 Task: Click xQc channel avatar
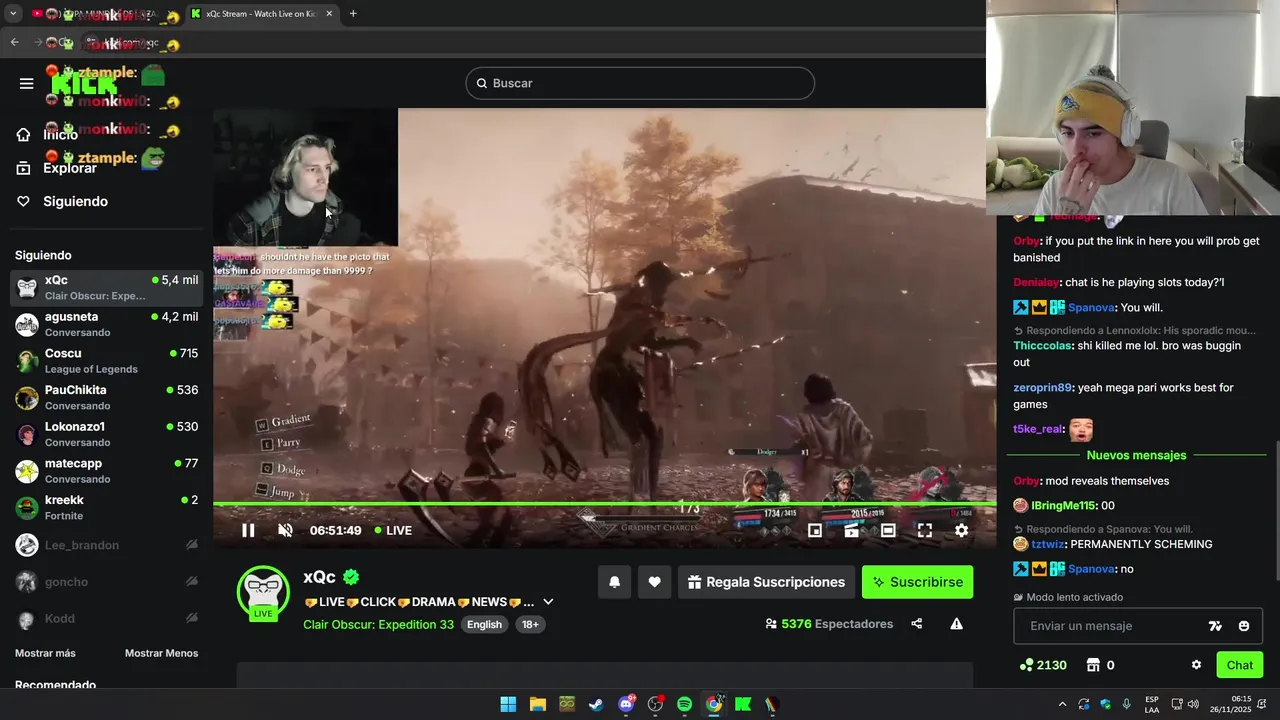tap(263, 592)
